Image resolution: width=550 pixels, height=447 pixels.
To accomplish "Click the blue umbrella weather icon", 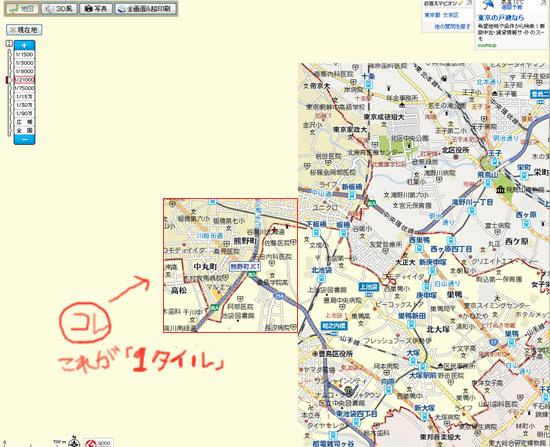I will point(487,5).
